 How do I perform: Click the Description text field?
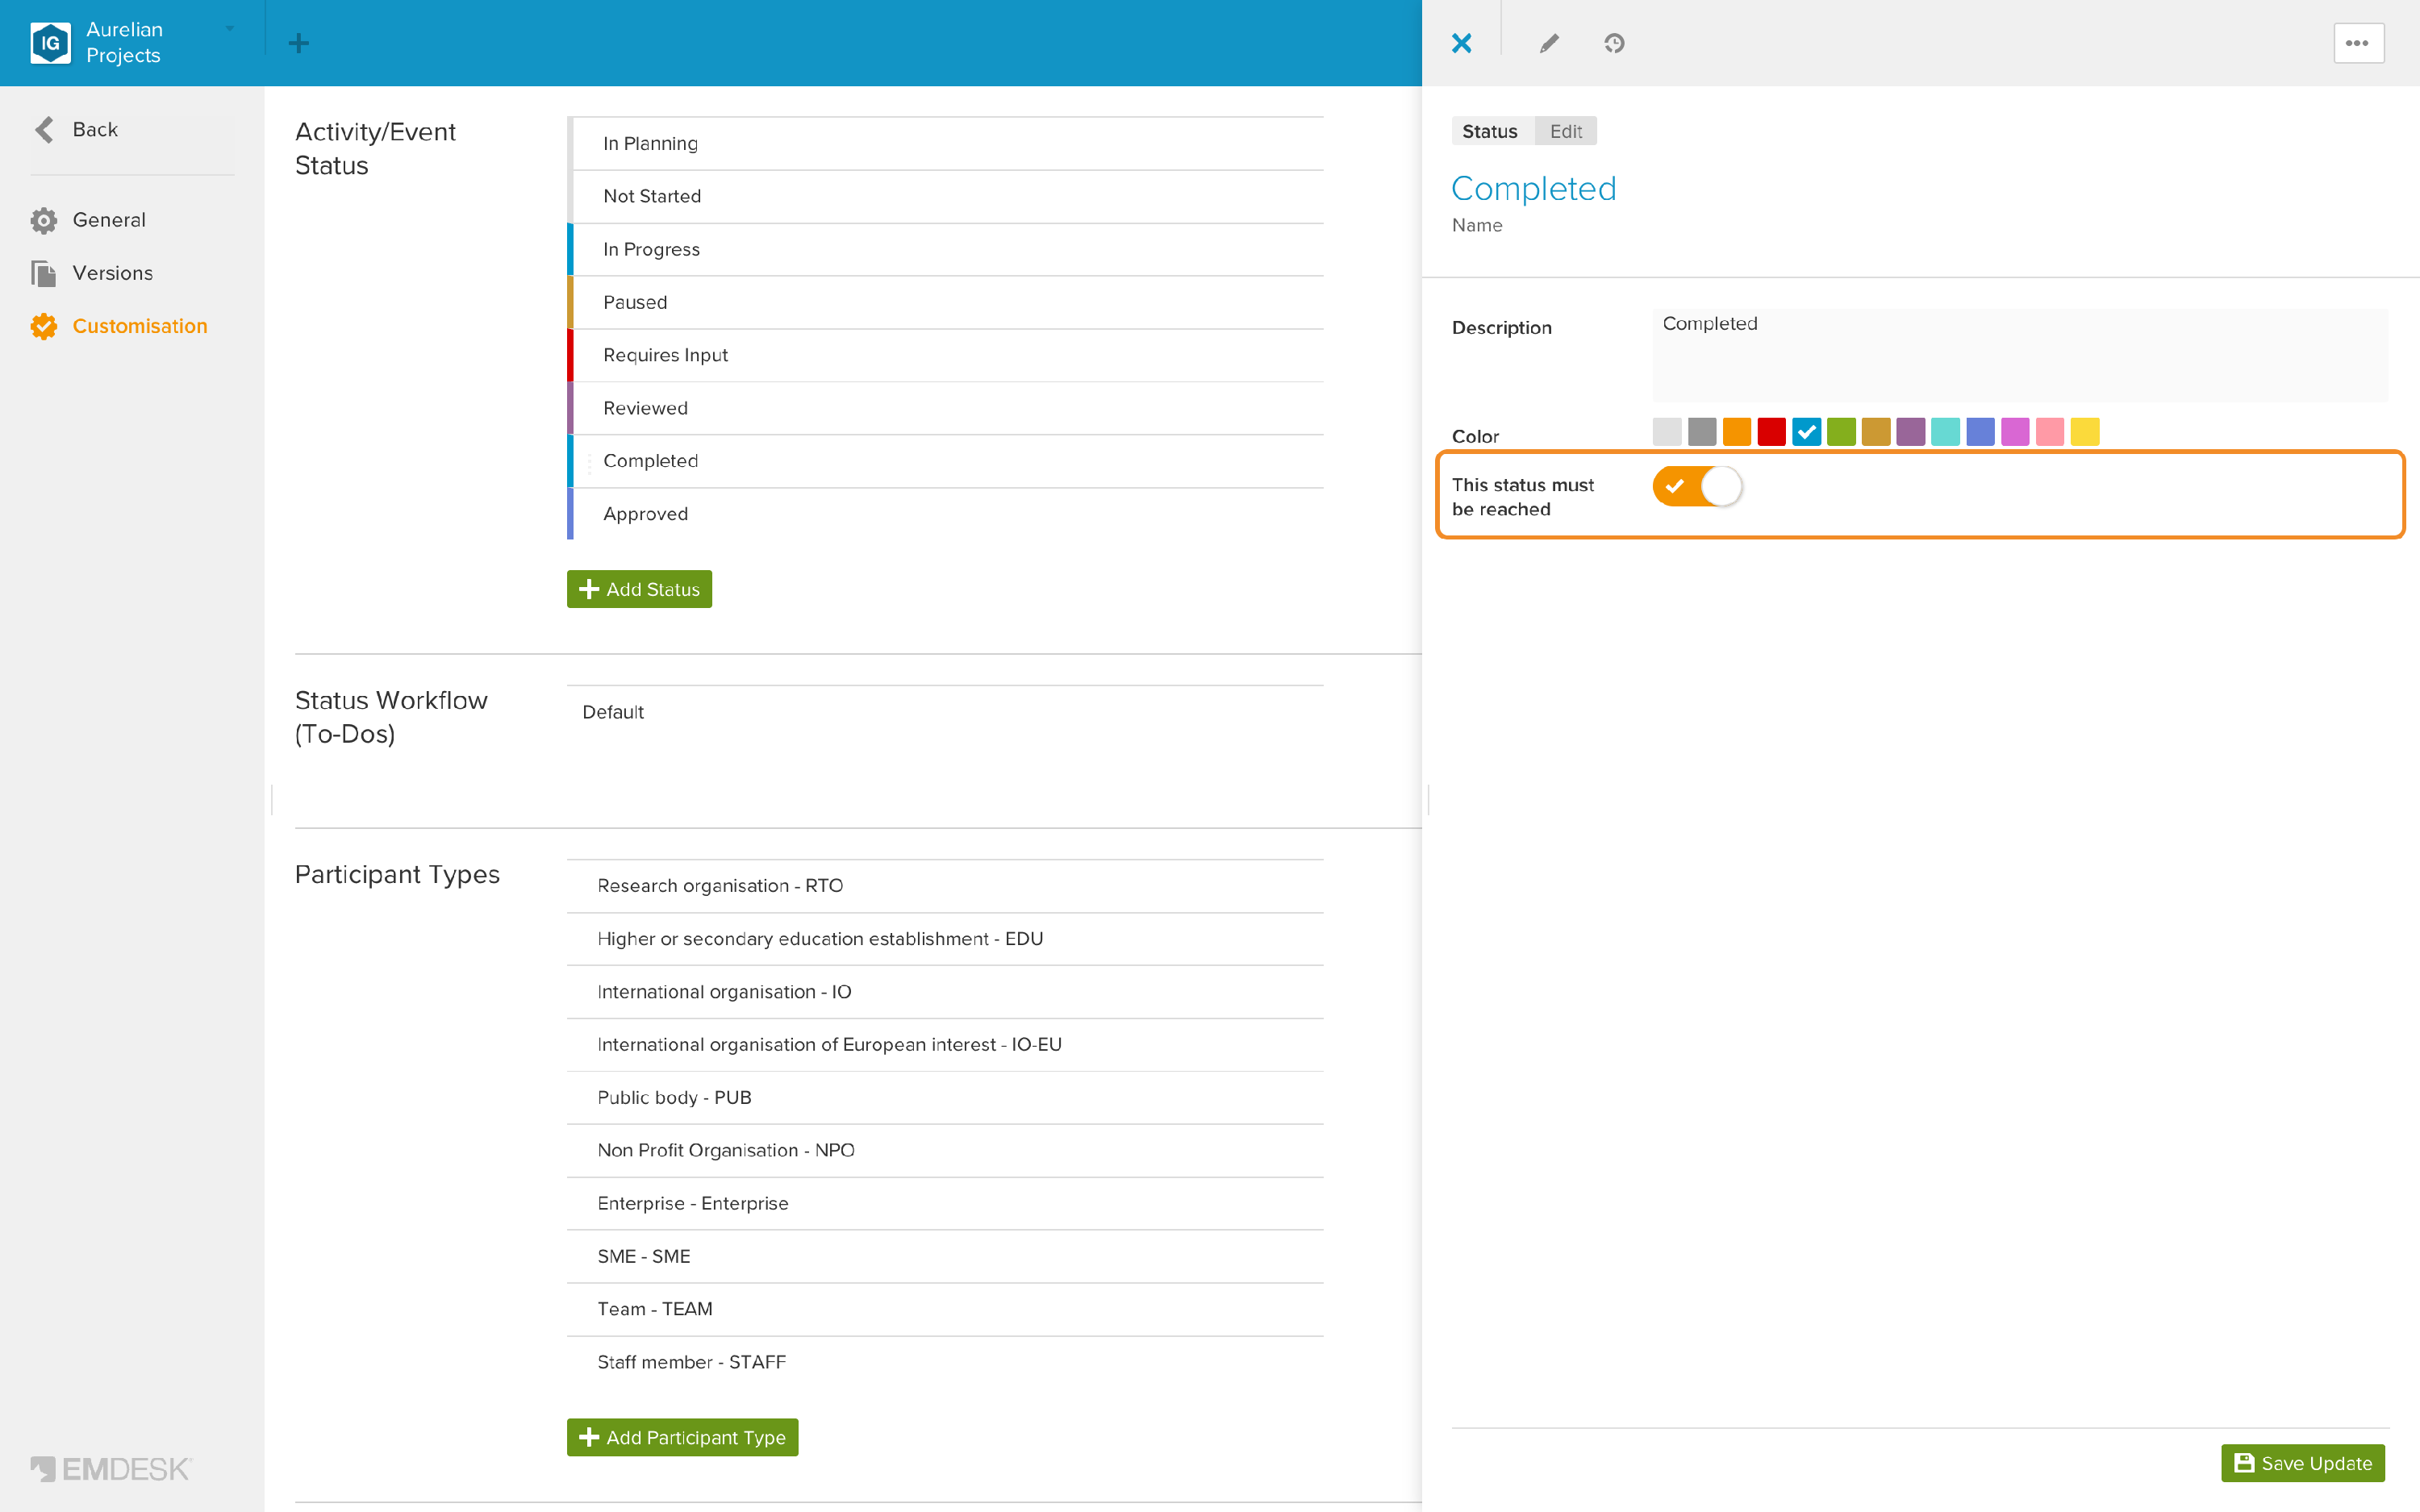coord(2020,355)
